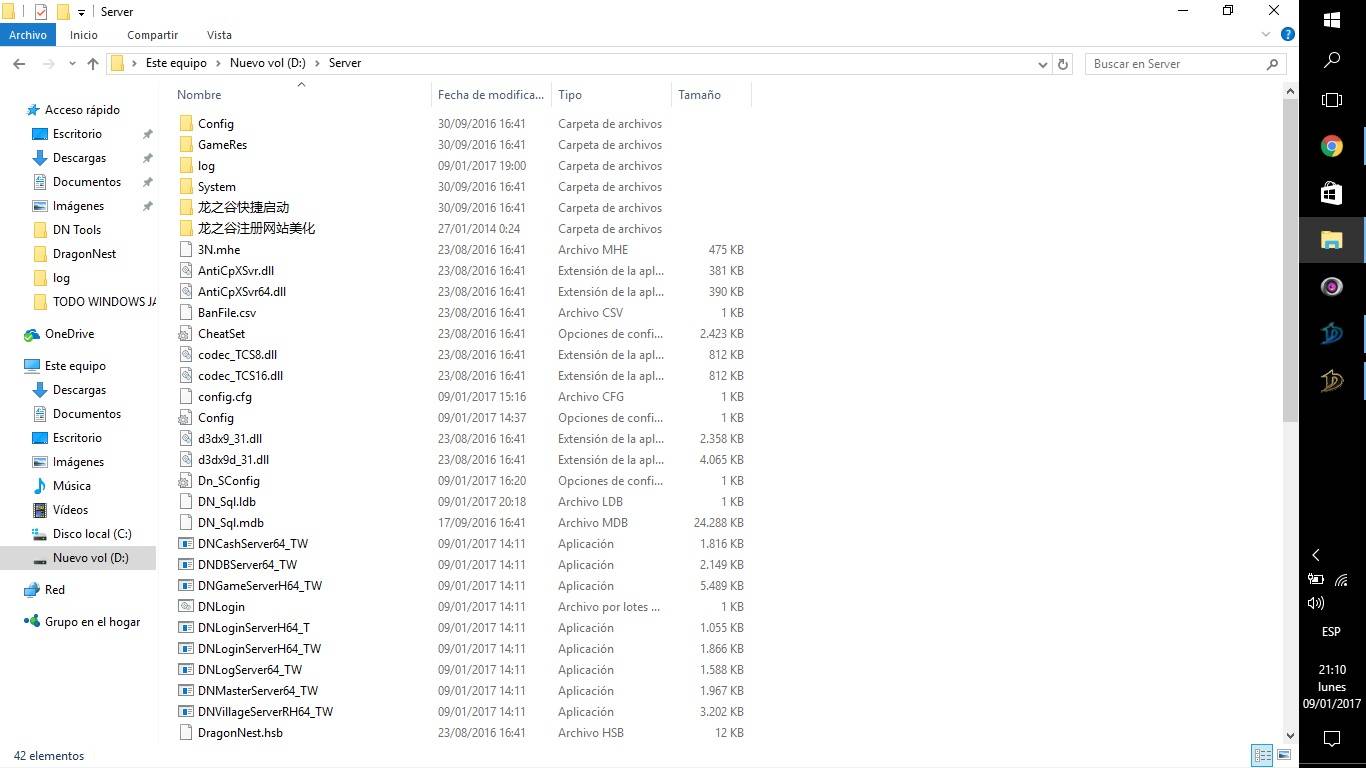Click the breadcrumb arrow after Nuevo vol (D:)
The height and width of the screenshot is (768, 1366).
317,63
